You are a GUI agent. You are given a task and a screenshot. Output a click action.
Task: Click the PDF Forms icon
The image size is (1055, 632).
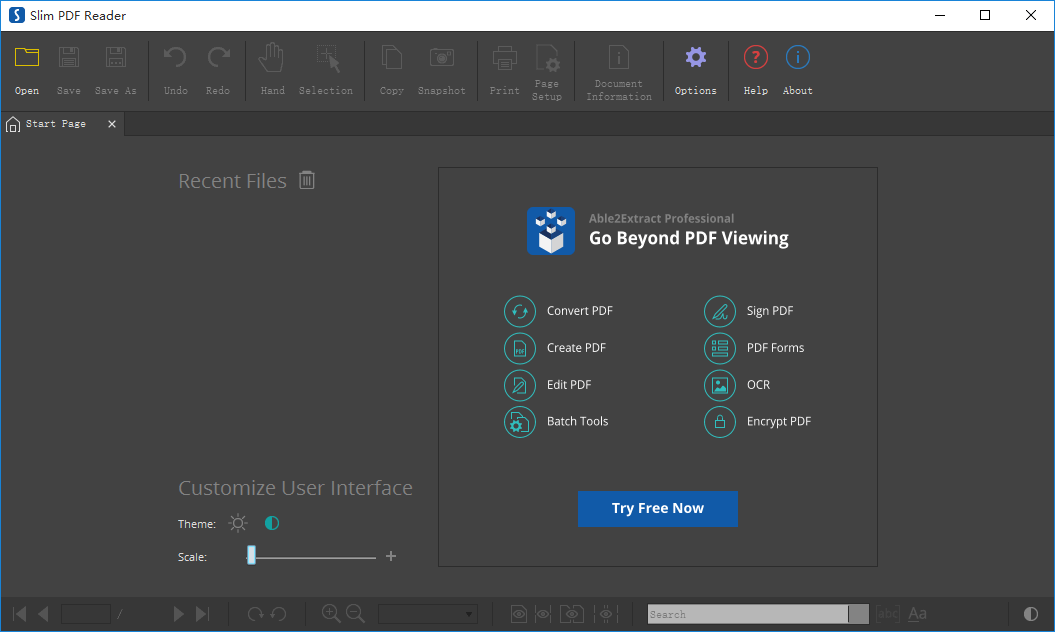[x=720, y=348]
